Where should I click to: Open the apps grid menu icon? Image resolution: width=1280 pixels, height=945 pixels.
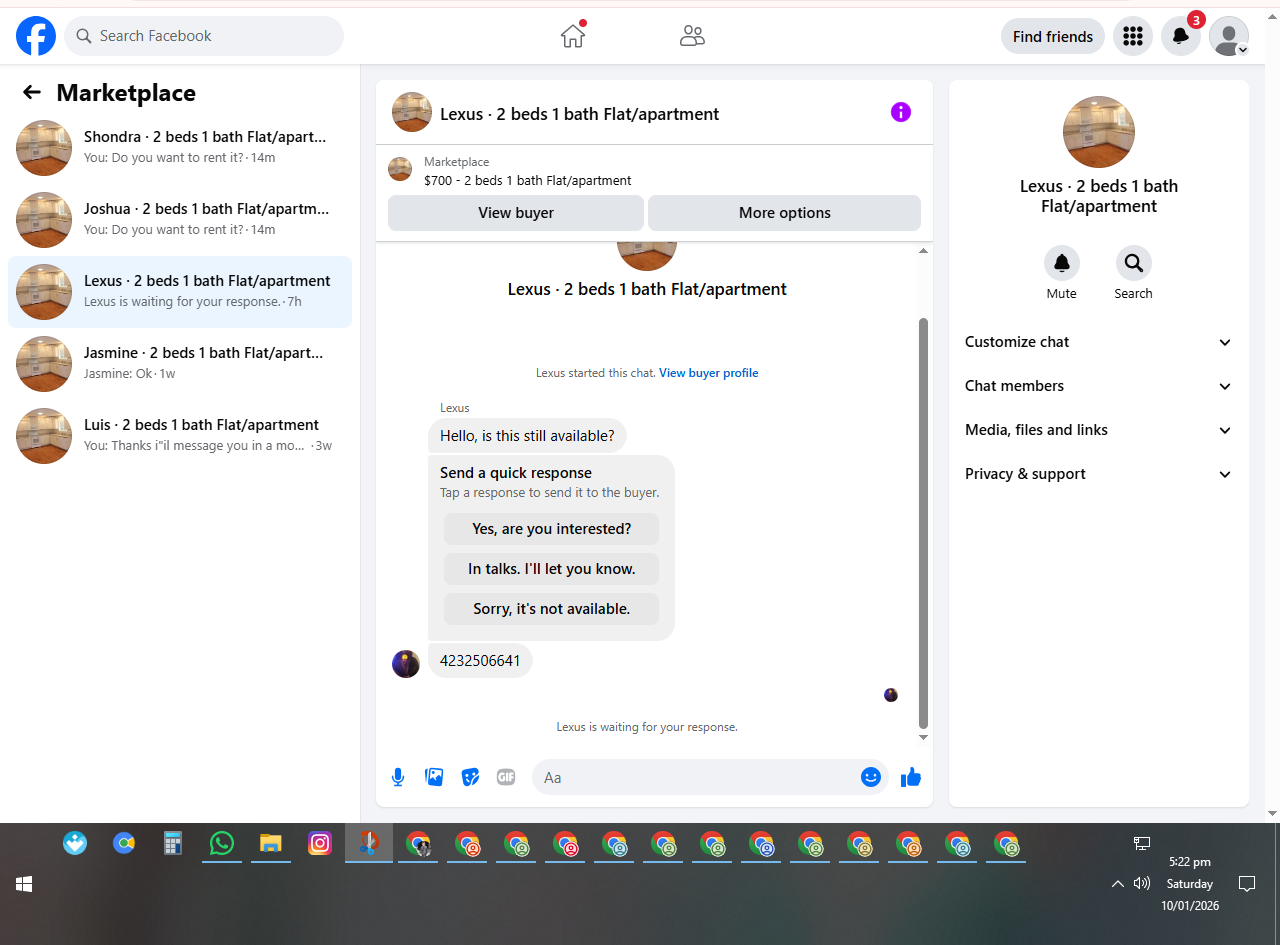pos(1133,36)
